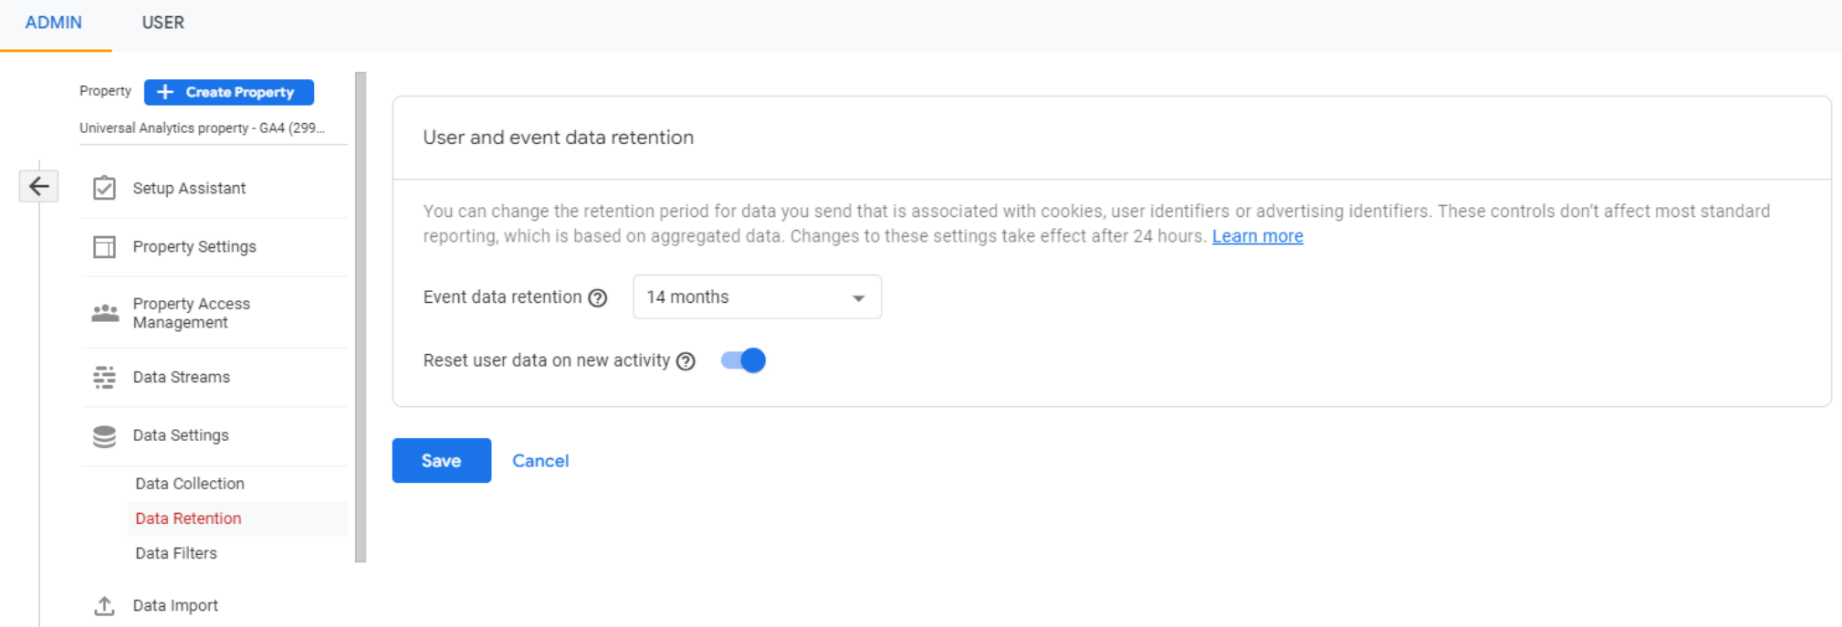This screenshot has width=1842, height=627.
Task: Disable Reset user data on new activity
Action: (x=743, y=361)
